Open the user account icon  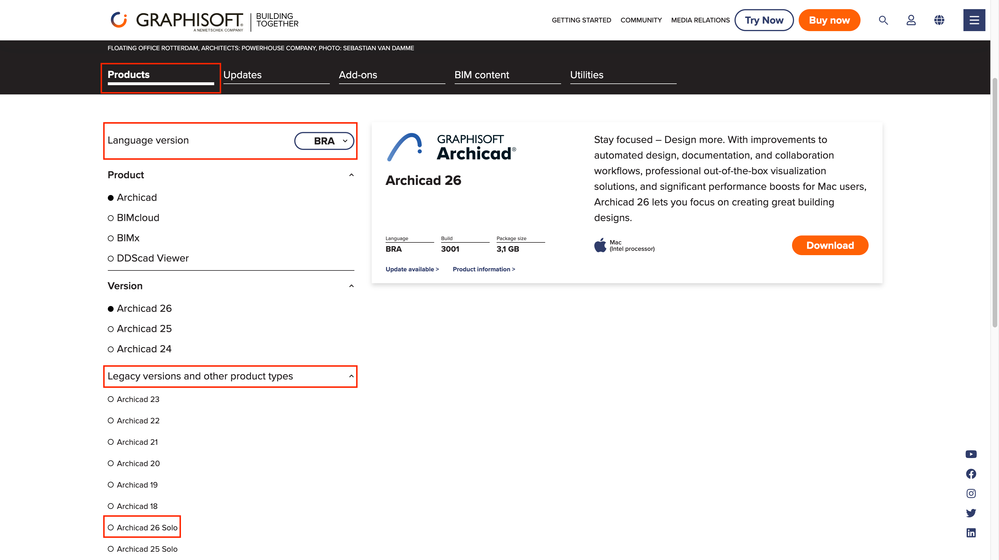click(x=911, y=20)
